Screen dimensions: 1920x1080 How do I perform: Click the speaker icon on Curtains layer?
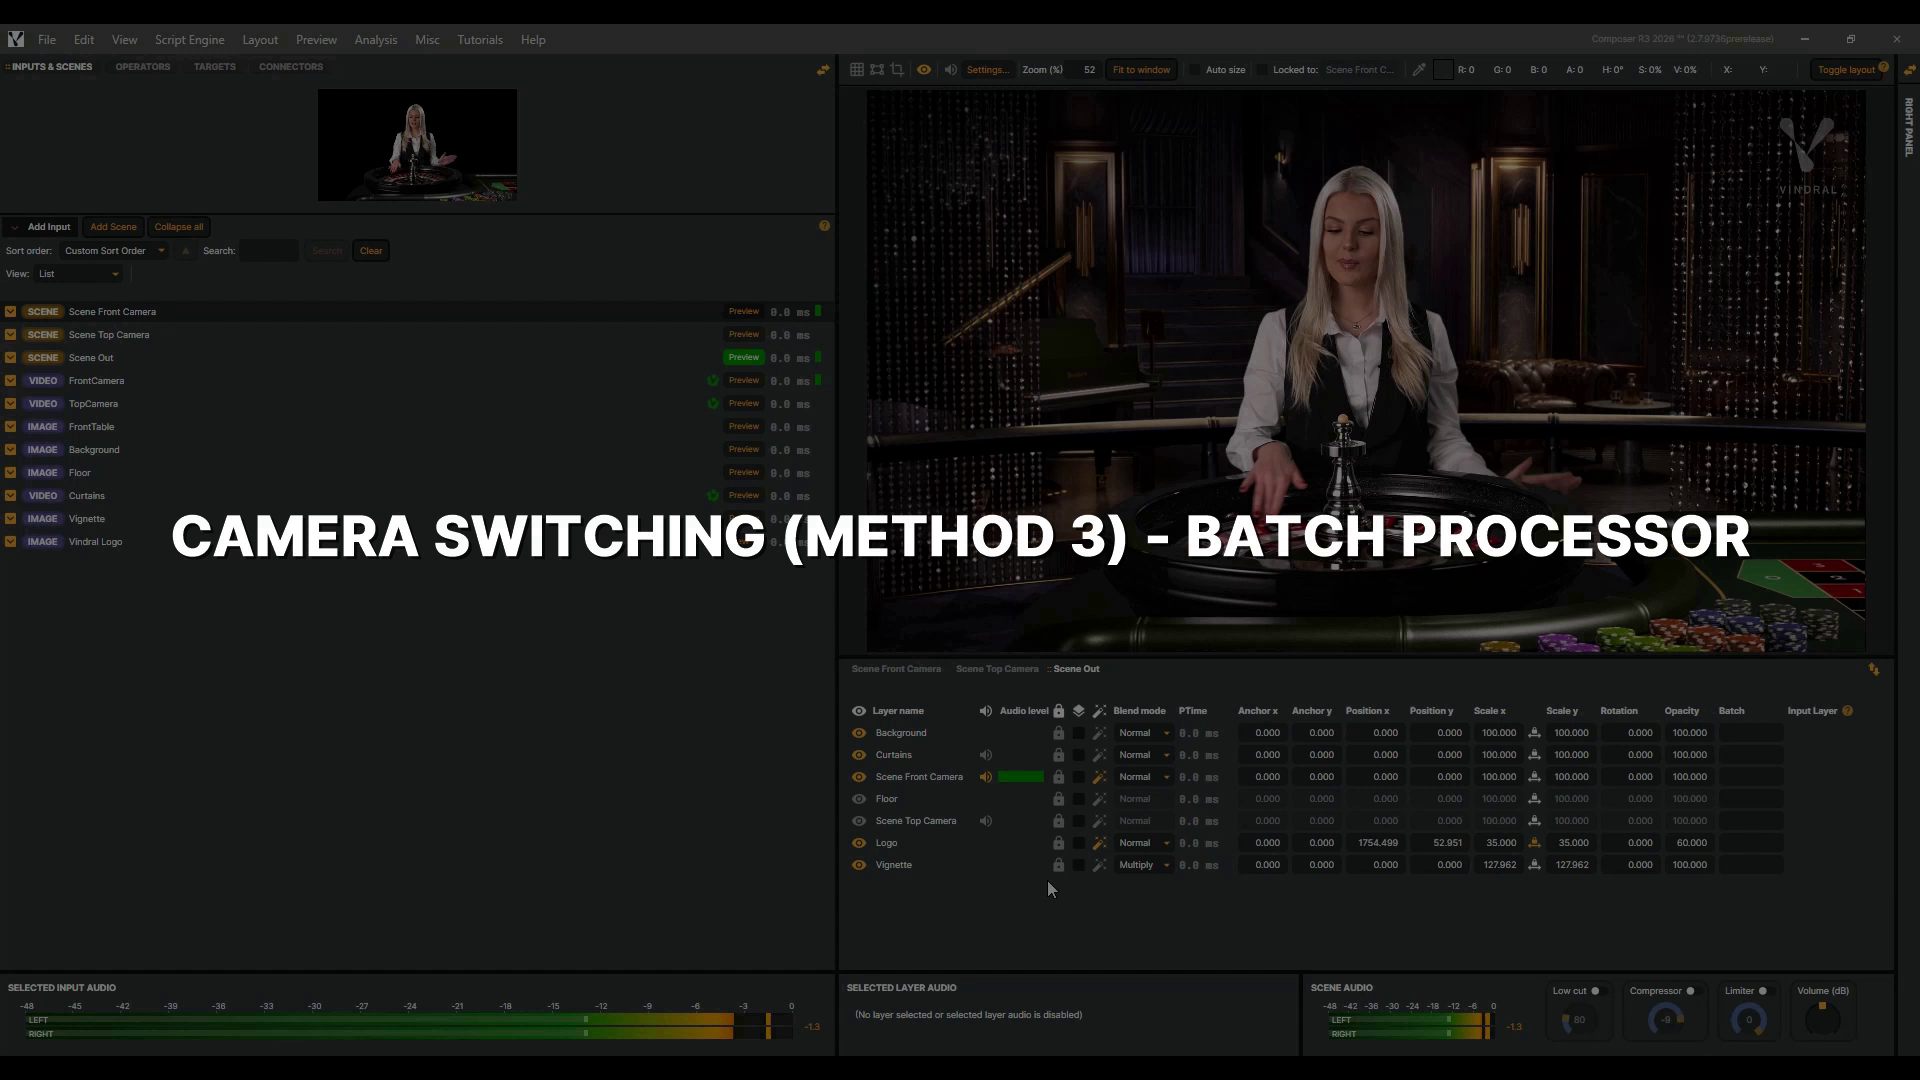(x=985, y=755)
